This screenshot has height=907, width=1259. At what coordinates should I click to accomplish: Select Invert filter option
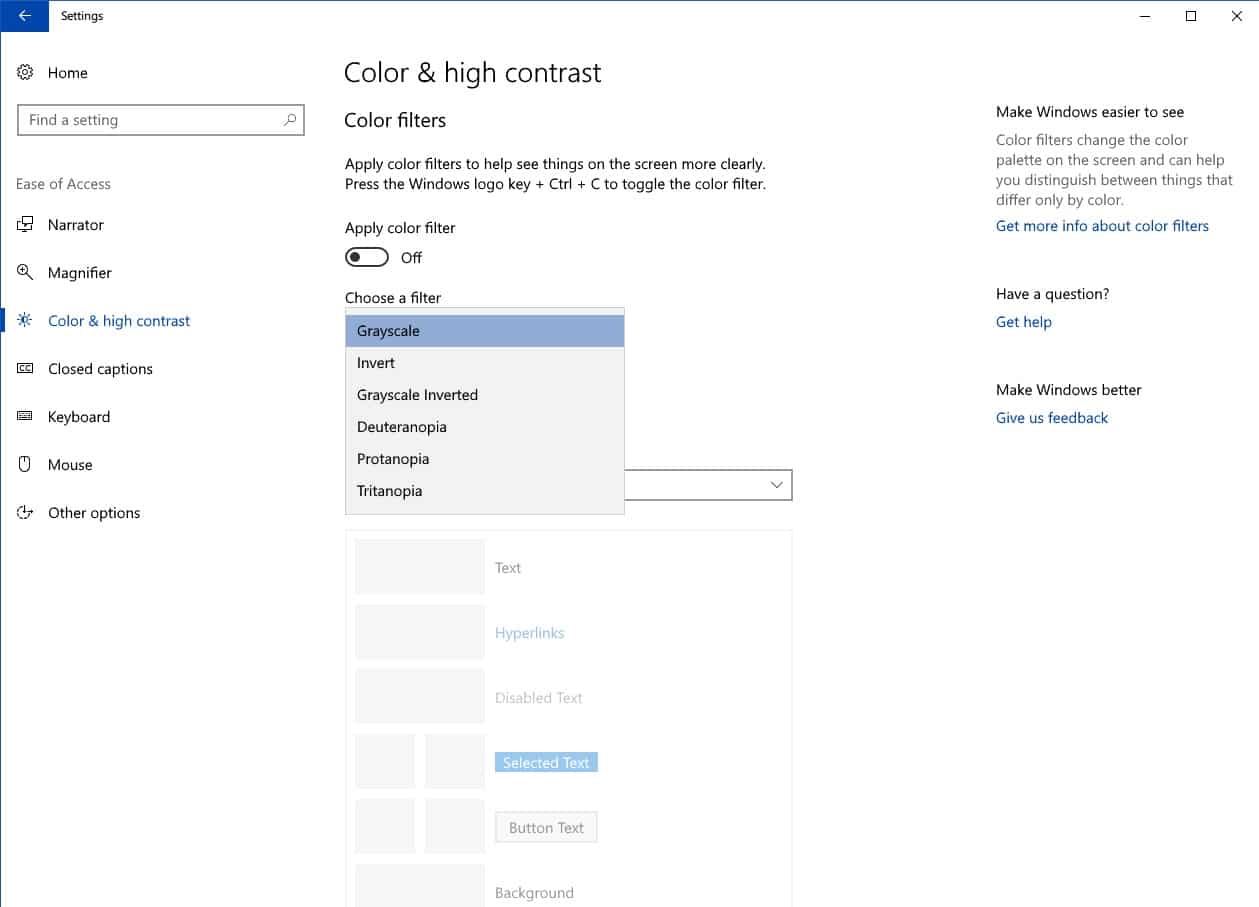click(485, 363)
